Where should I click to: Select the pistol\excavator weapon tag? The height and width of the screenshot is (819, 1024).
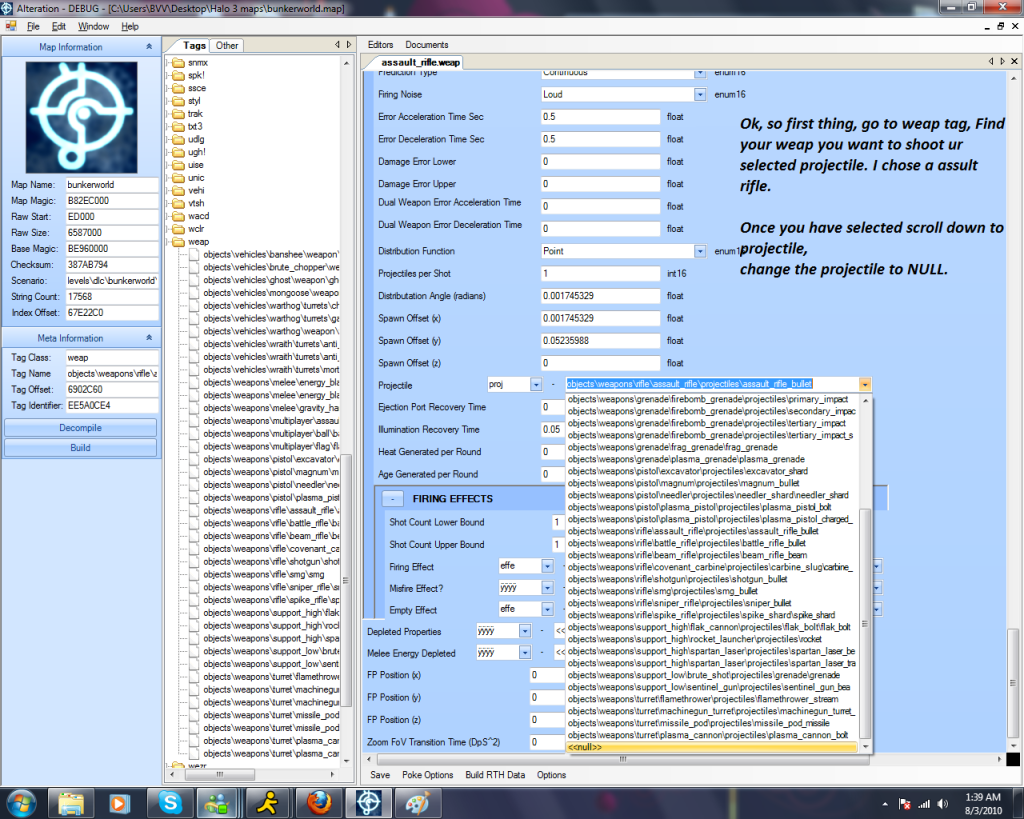point(270,460)
